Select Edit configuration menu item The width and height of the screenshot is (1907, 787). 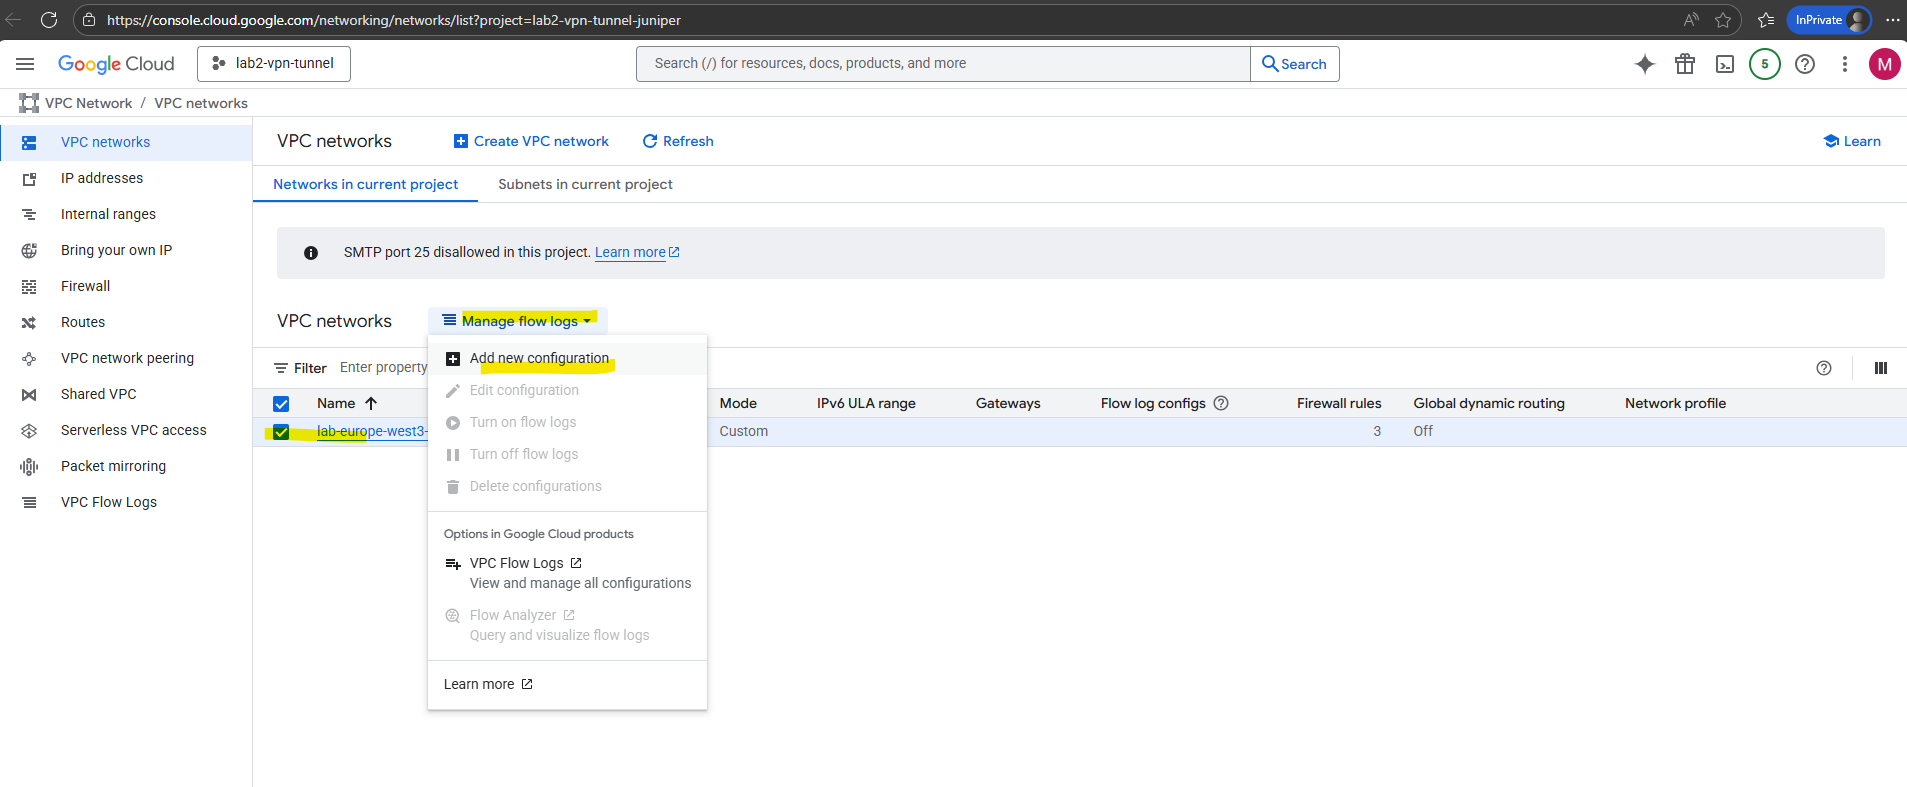(567, 390)
